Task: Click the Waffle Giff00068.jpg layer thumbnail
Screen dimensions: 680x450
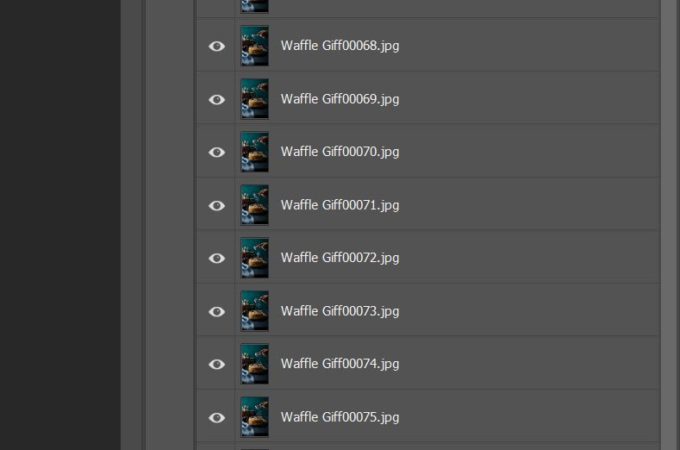Action: point(255,46)
